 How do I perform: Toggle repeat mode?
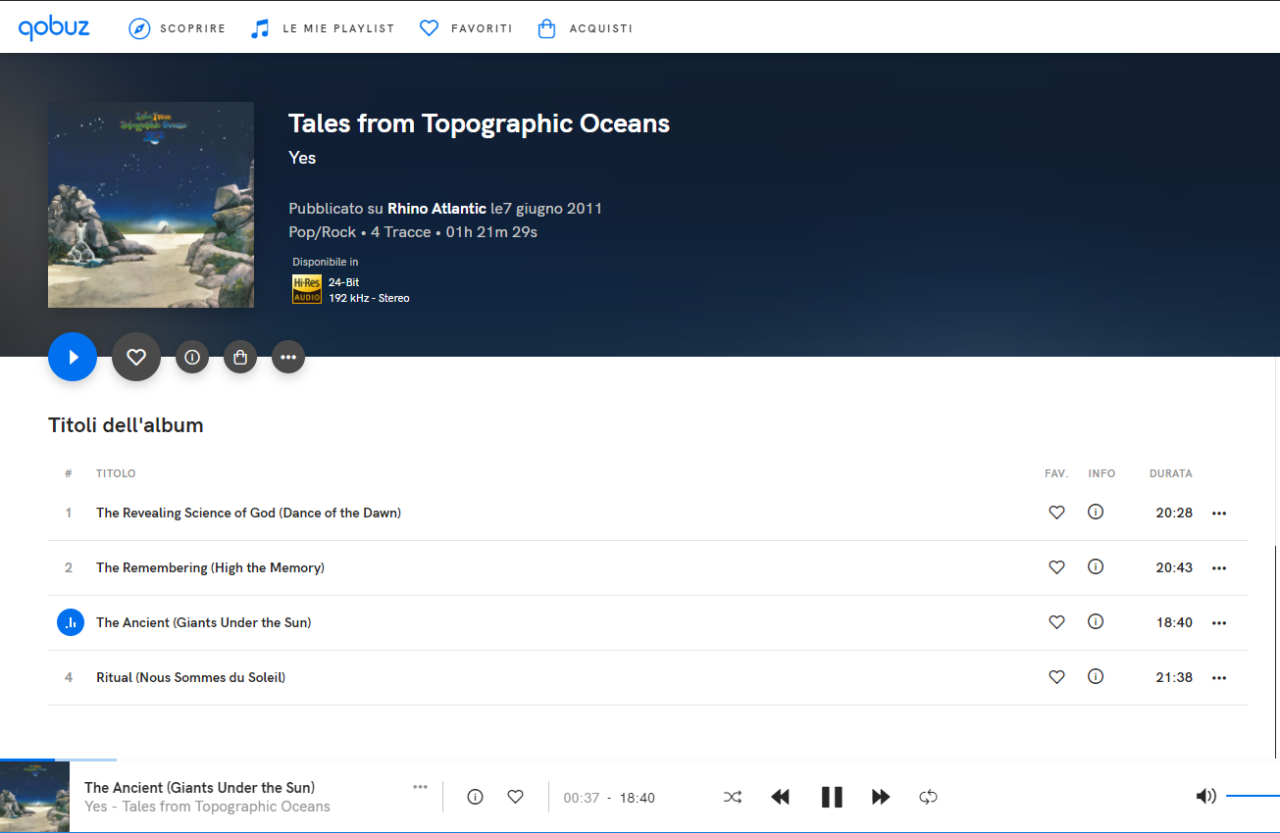point(928,797)
